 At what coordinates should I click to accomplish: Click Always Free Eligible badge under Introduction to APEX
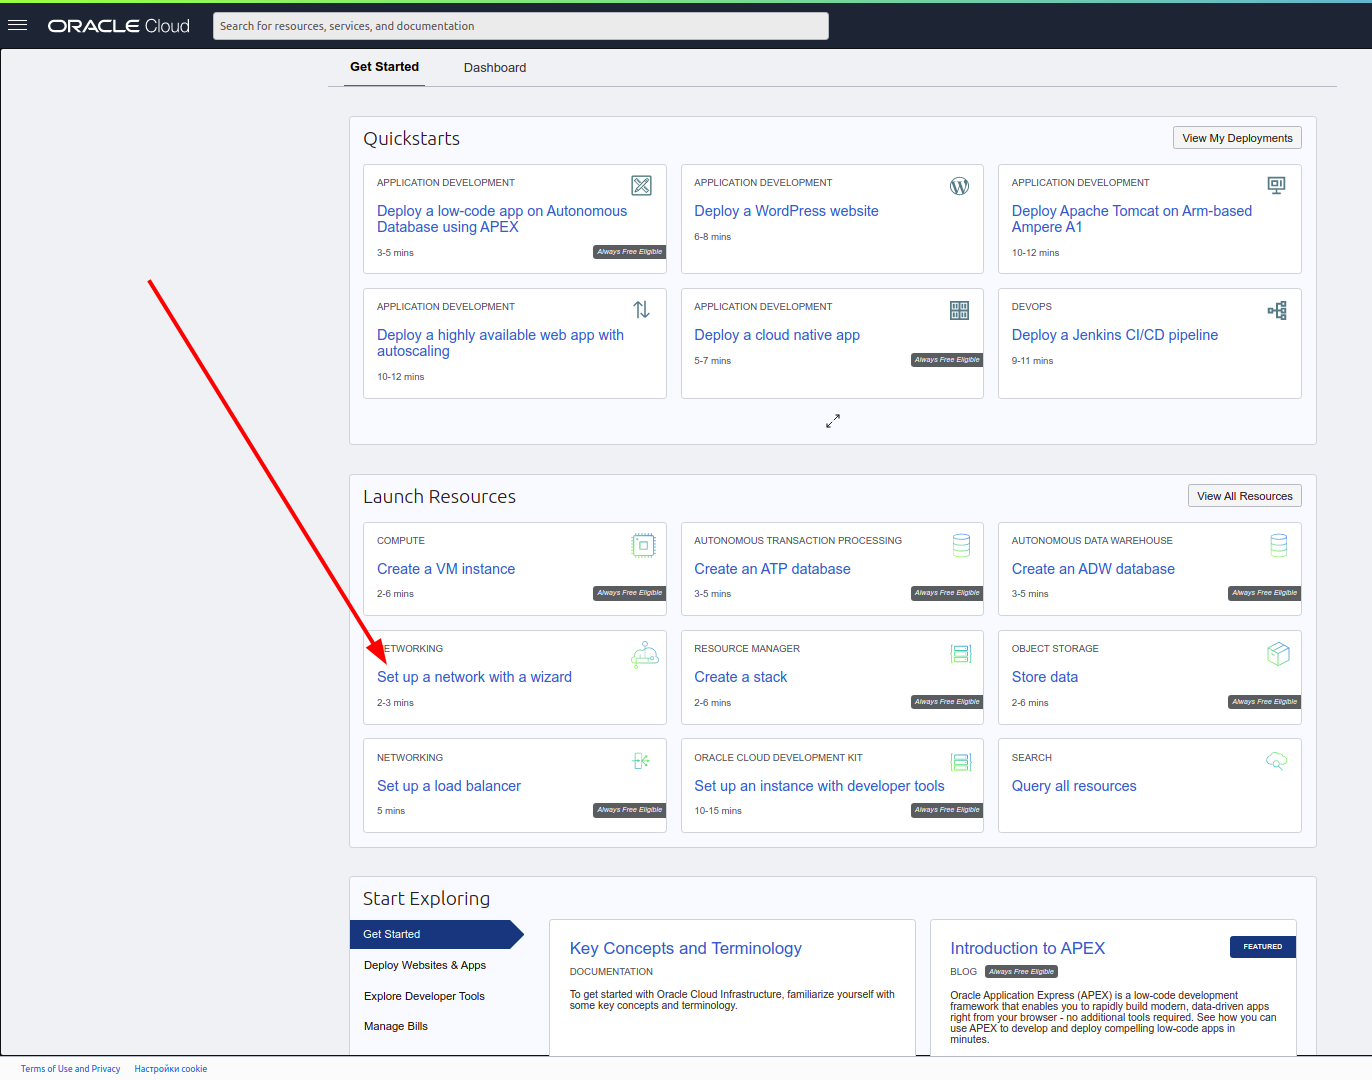(x=1021, y=971)
